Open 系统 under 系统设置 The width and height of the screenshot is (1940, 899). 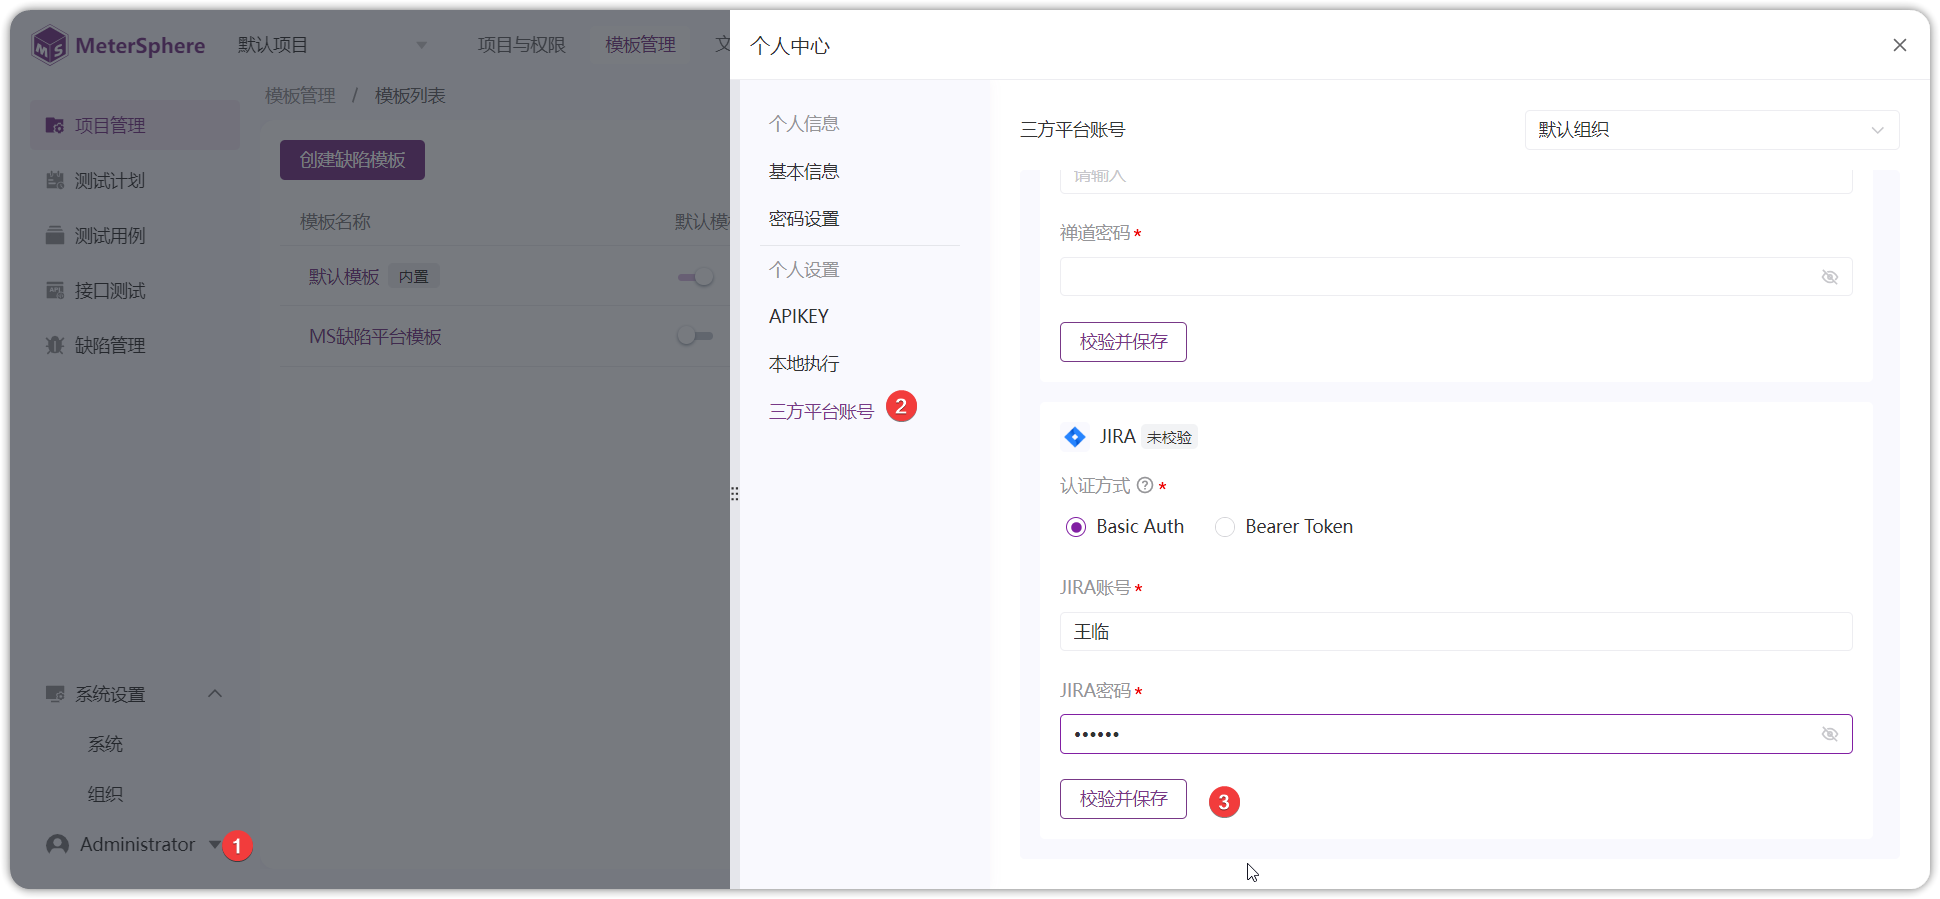click(105, 744)
